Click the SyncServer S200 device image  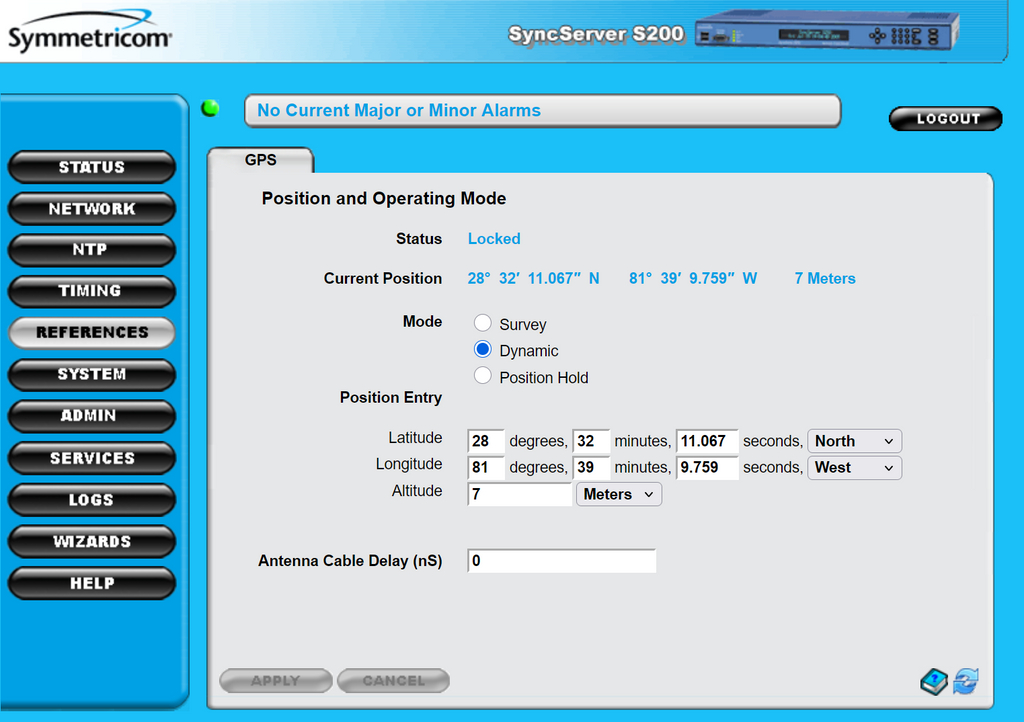click(826, 34)
